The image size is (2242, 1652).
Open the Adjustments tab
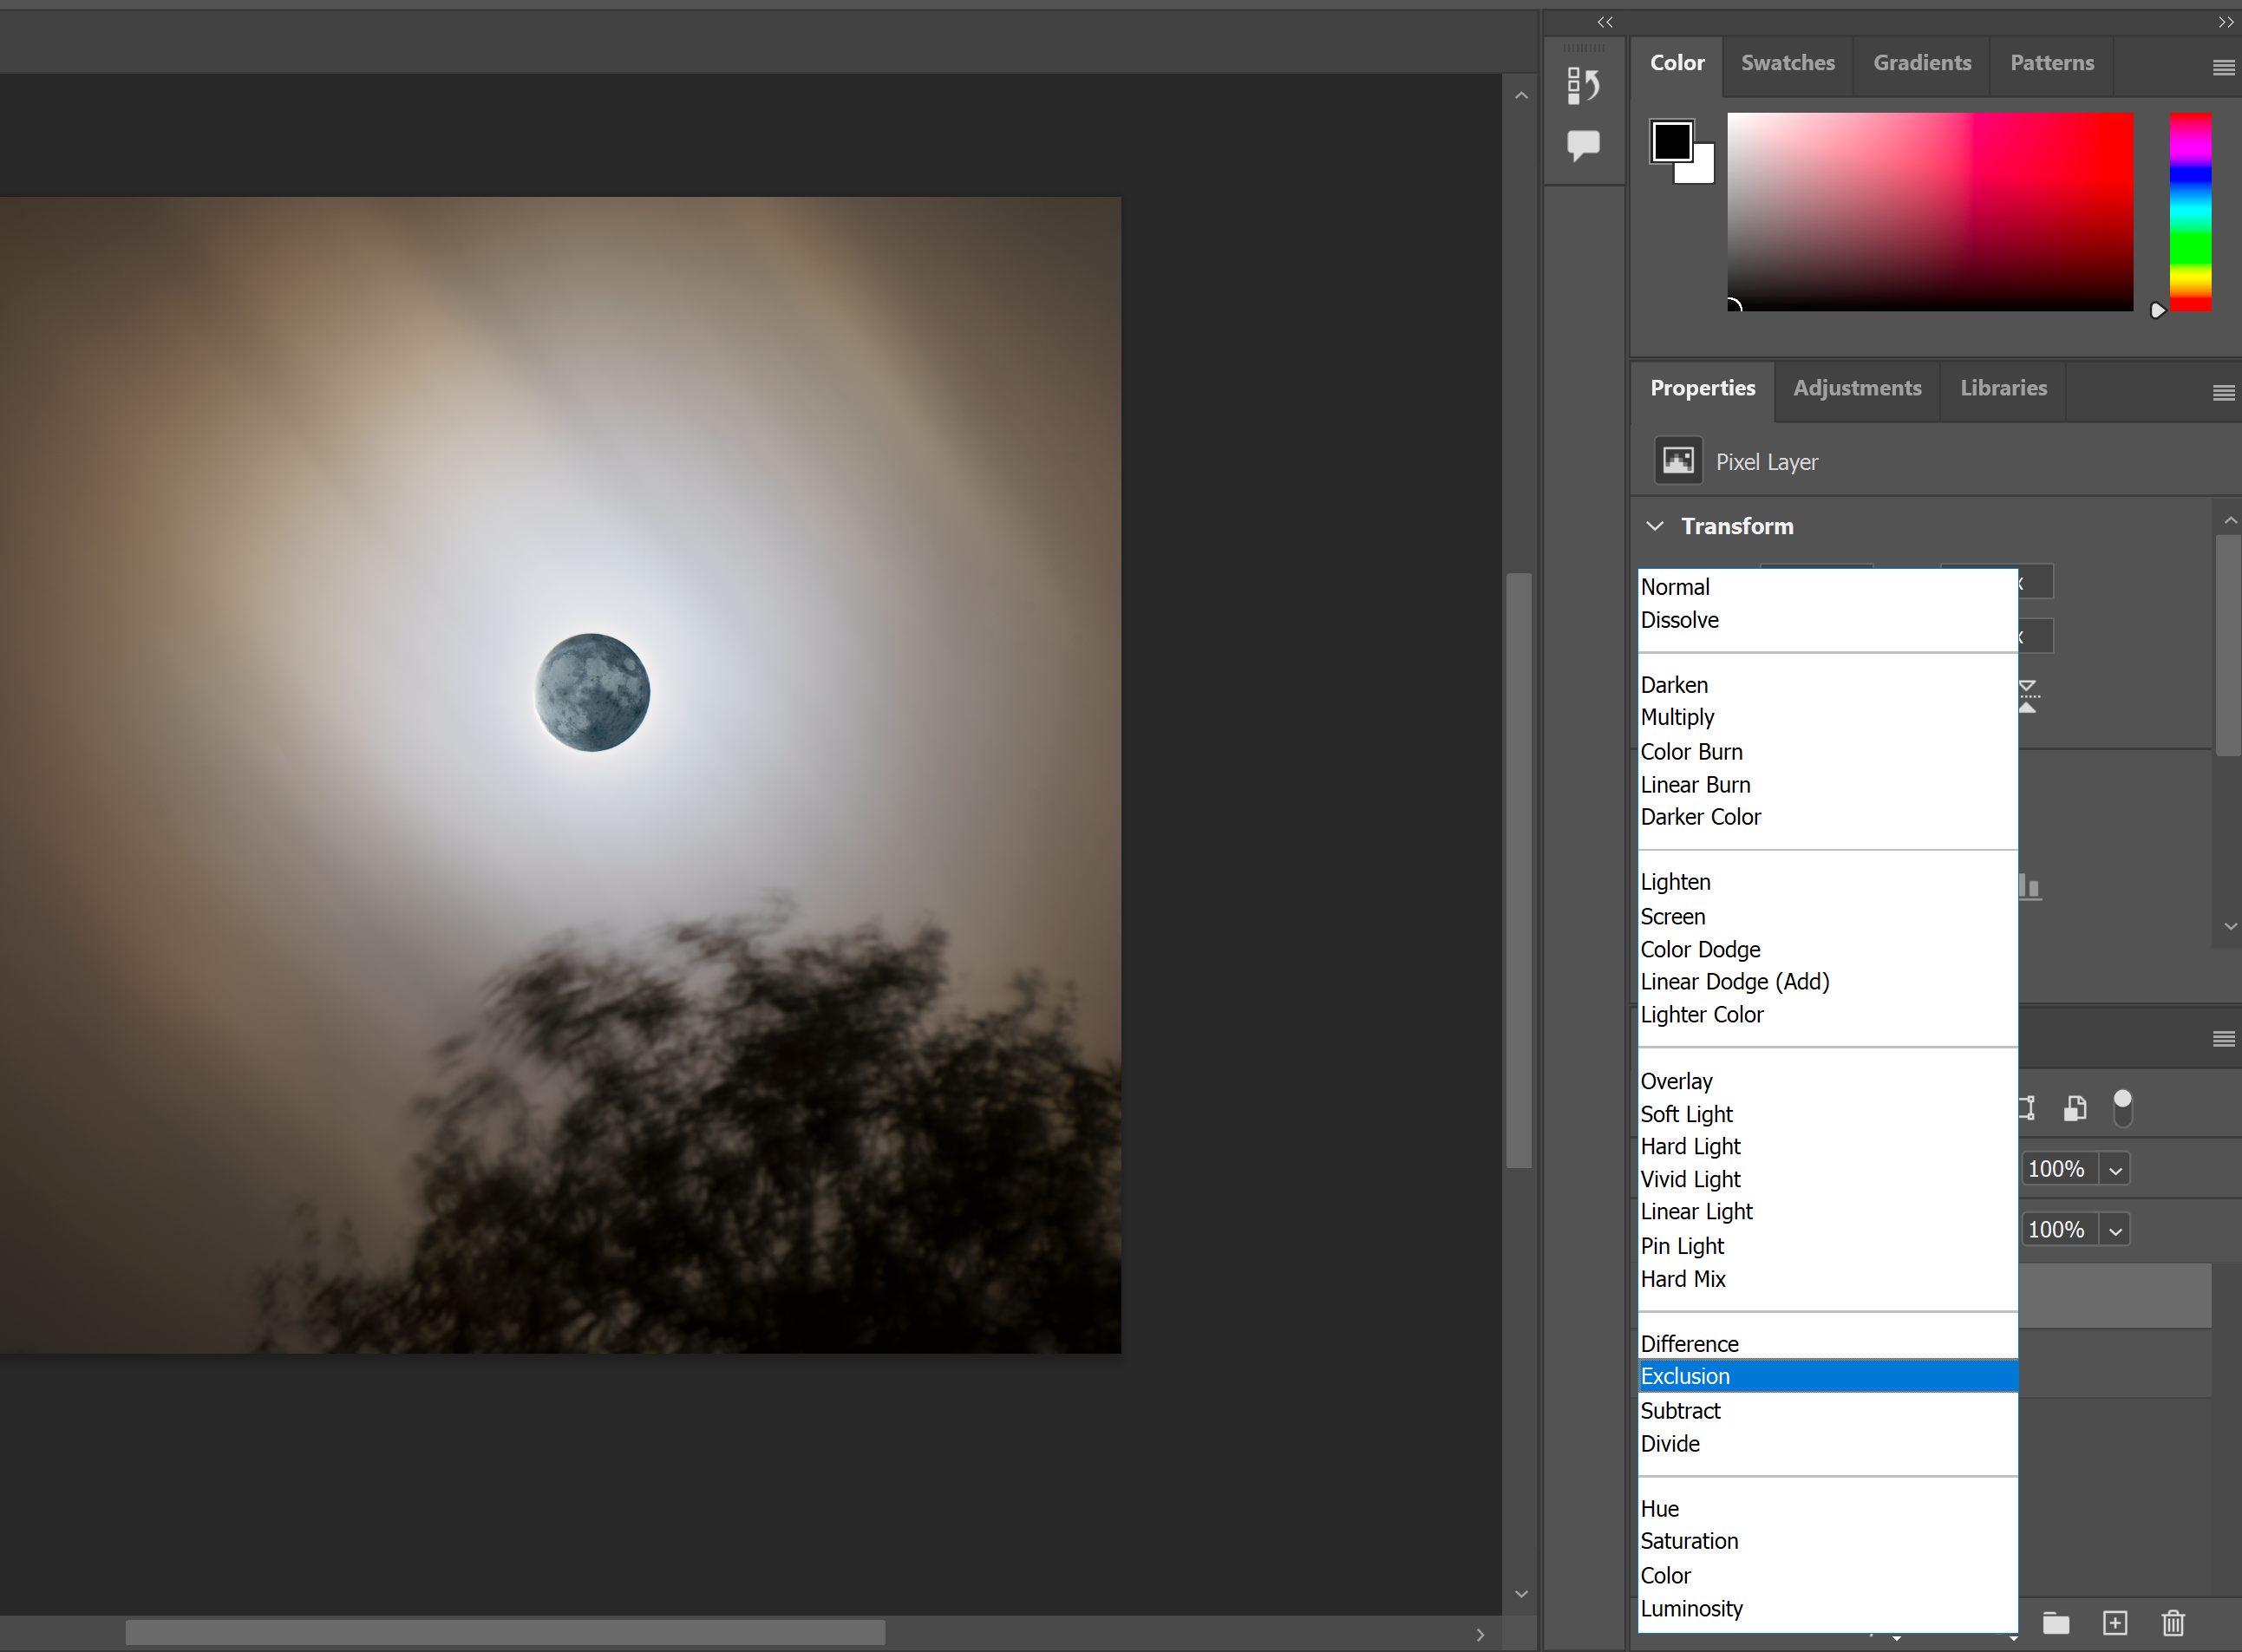click(x=1856, y=388)
